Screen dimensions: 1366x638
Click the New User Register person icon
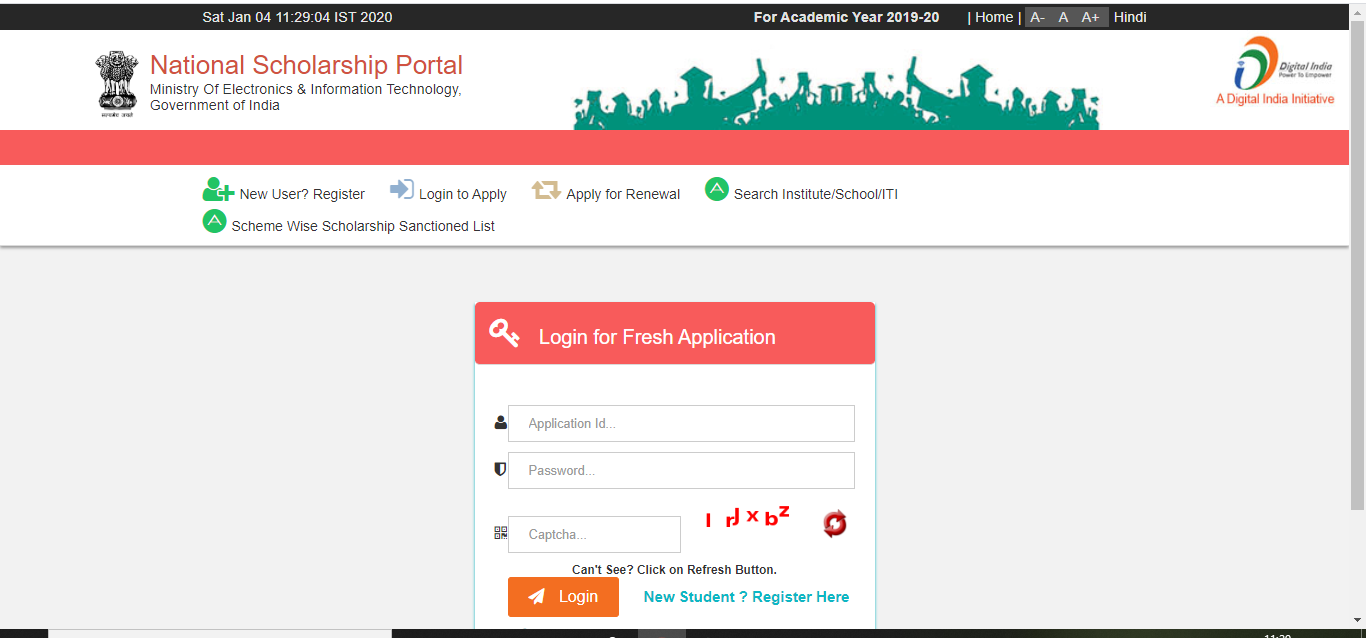(218, 190)
